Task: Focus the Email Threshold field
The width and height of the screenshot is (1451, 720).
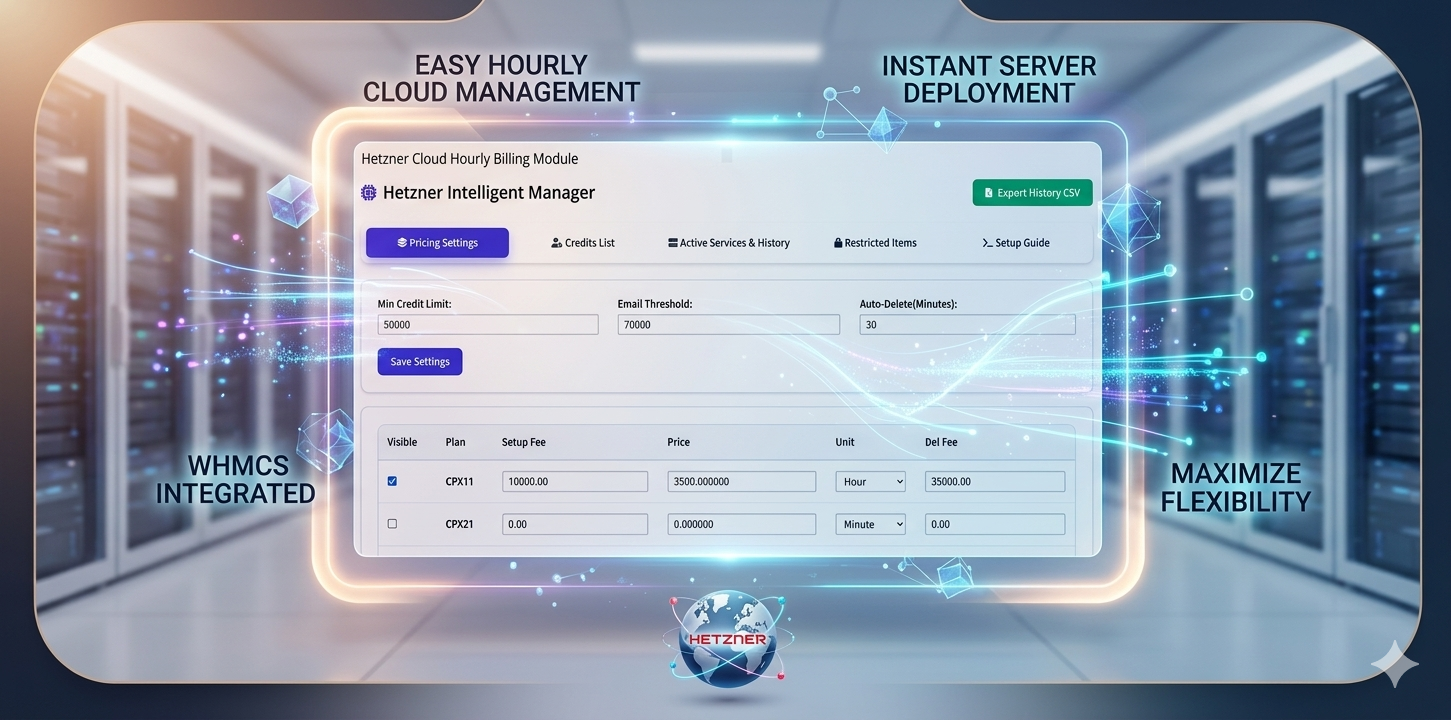Action: tap(728, 325)
